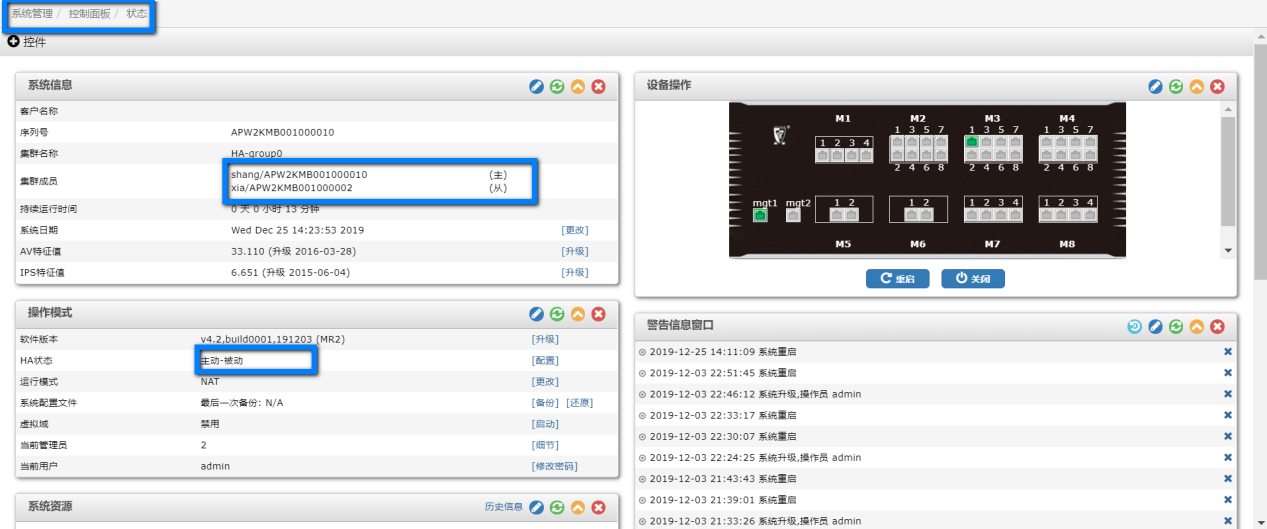Collapse the 操作模式 widget
The height and width of the screenshot is (529, 1267).
[578, 314]
